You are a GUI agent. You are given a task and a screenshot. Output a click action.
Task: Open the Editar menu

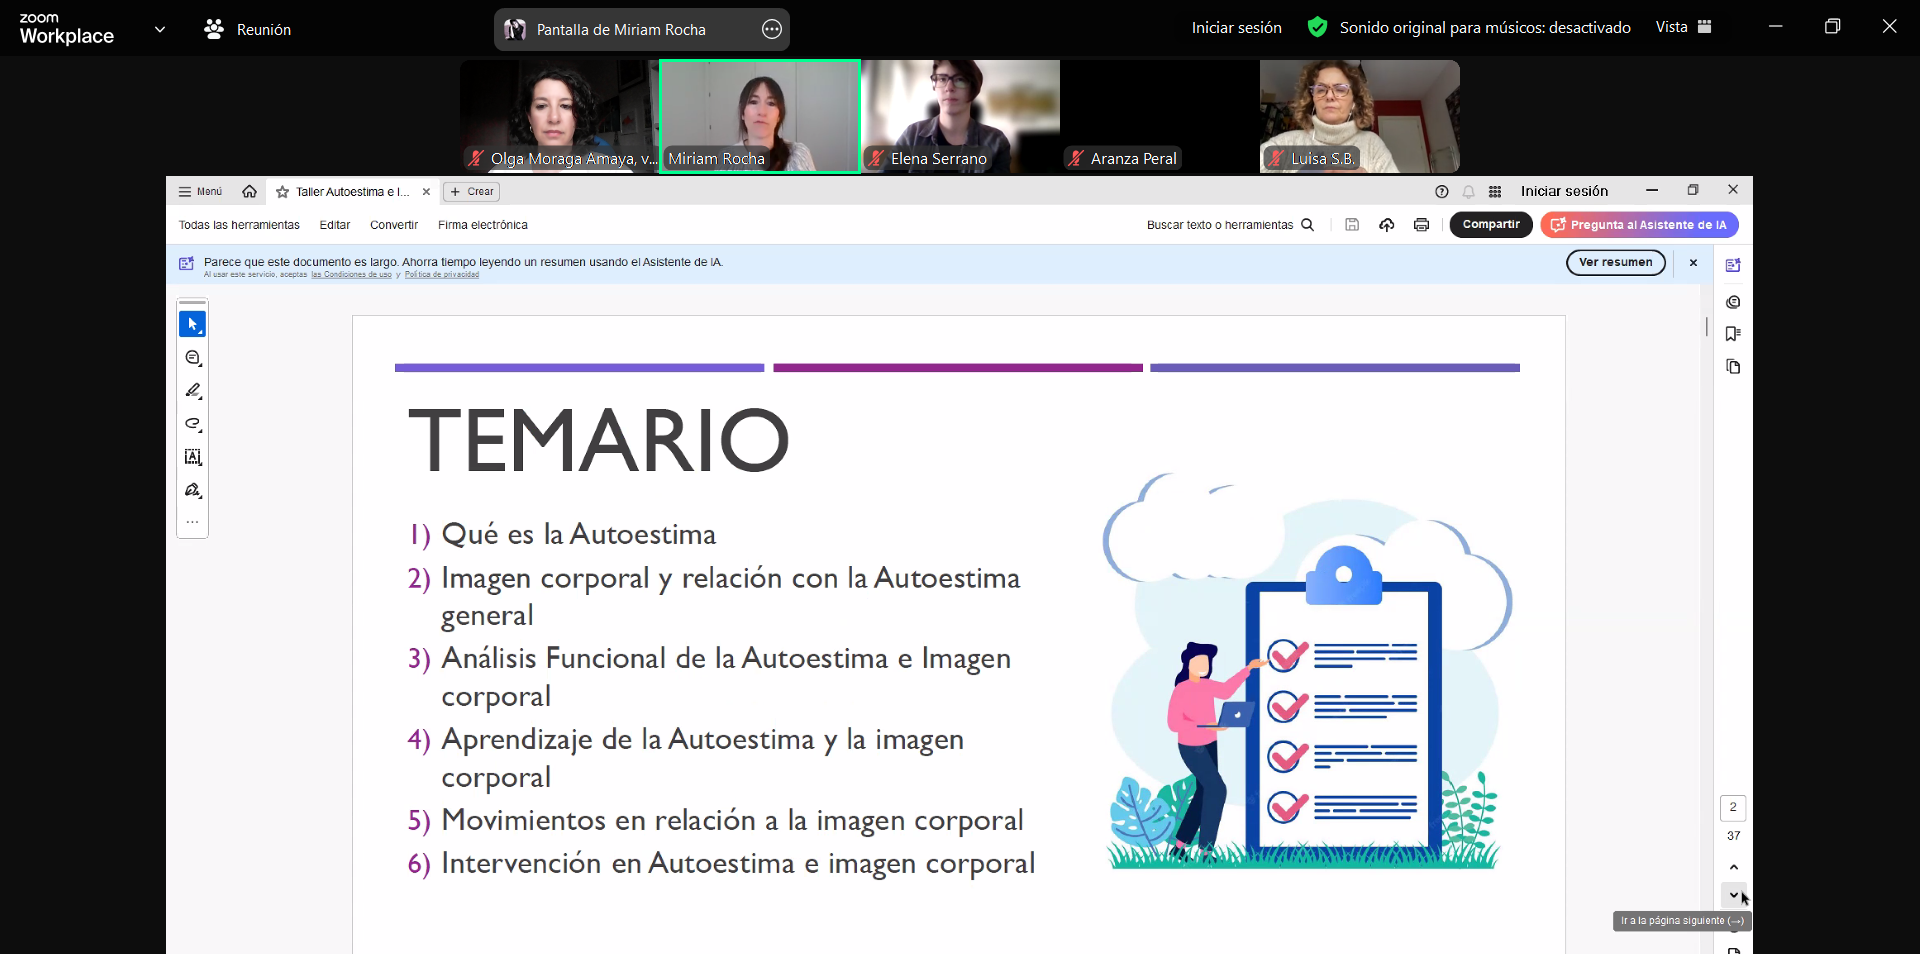[x=334, y=225]
